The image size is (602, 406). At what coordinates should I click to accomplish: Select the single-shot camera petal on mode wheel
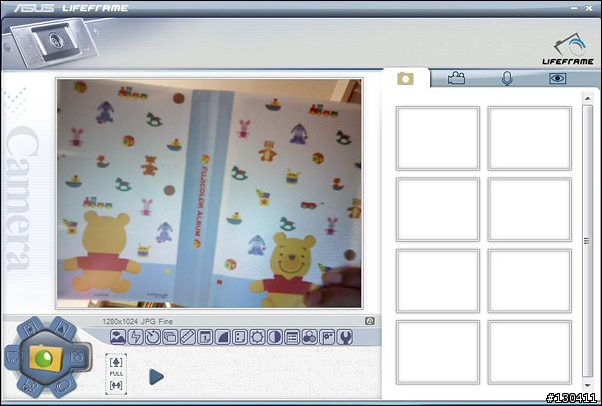coord(79,358)
